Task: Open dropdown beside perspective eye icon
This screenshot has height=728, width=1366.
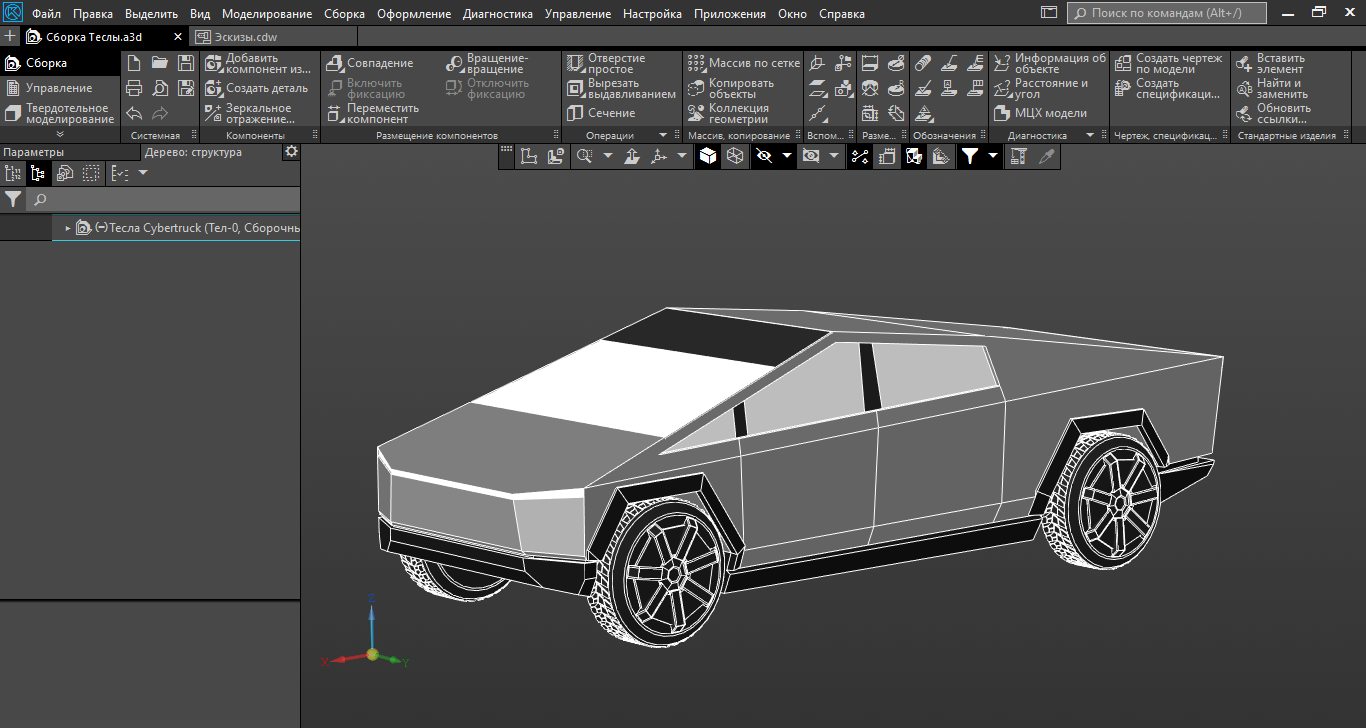Action: (833, 156)
